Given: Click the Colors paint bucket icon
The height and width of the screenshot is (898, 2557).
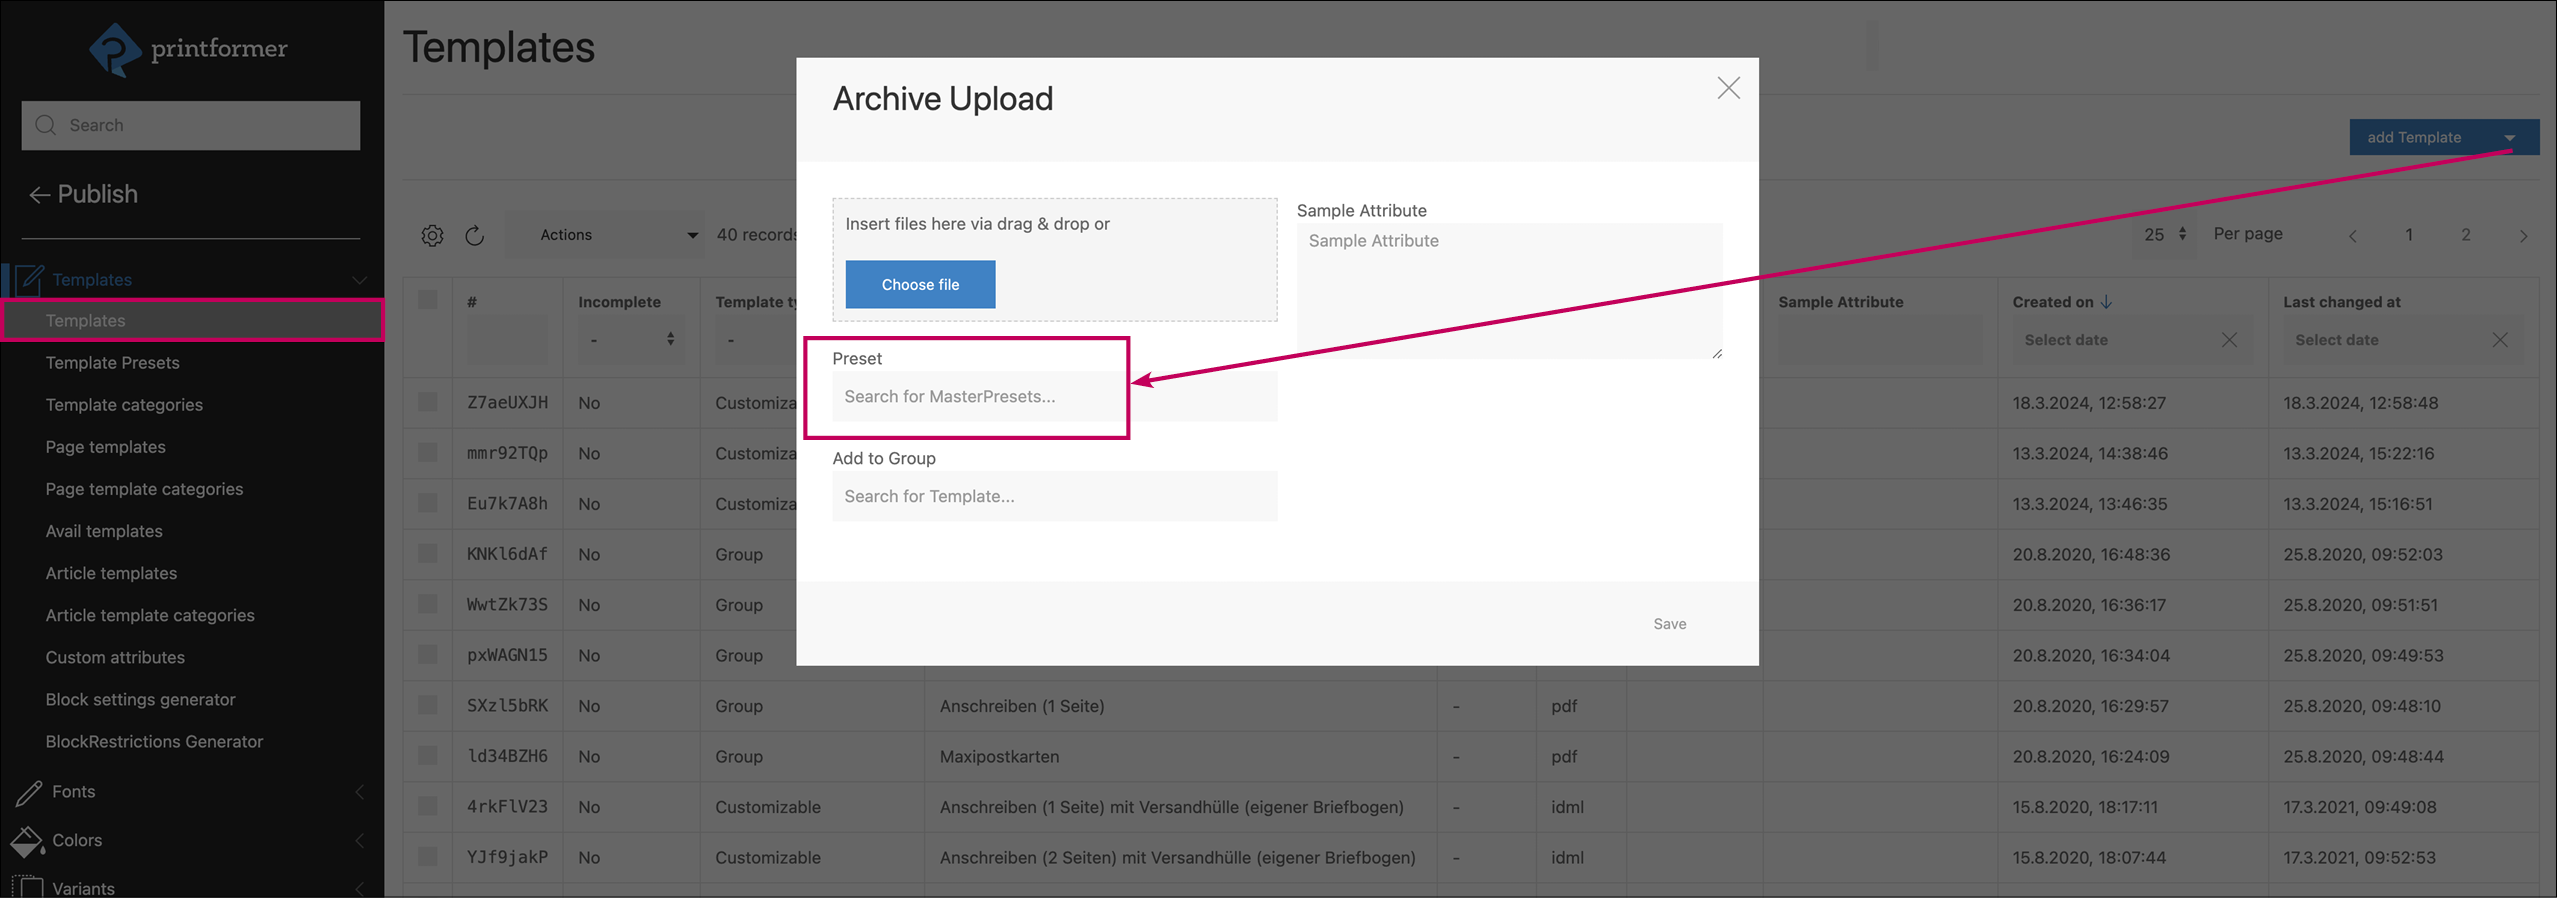Looking at the screenshot, I should click(27, 841).
